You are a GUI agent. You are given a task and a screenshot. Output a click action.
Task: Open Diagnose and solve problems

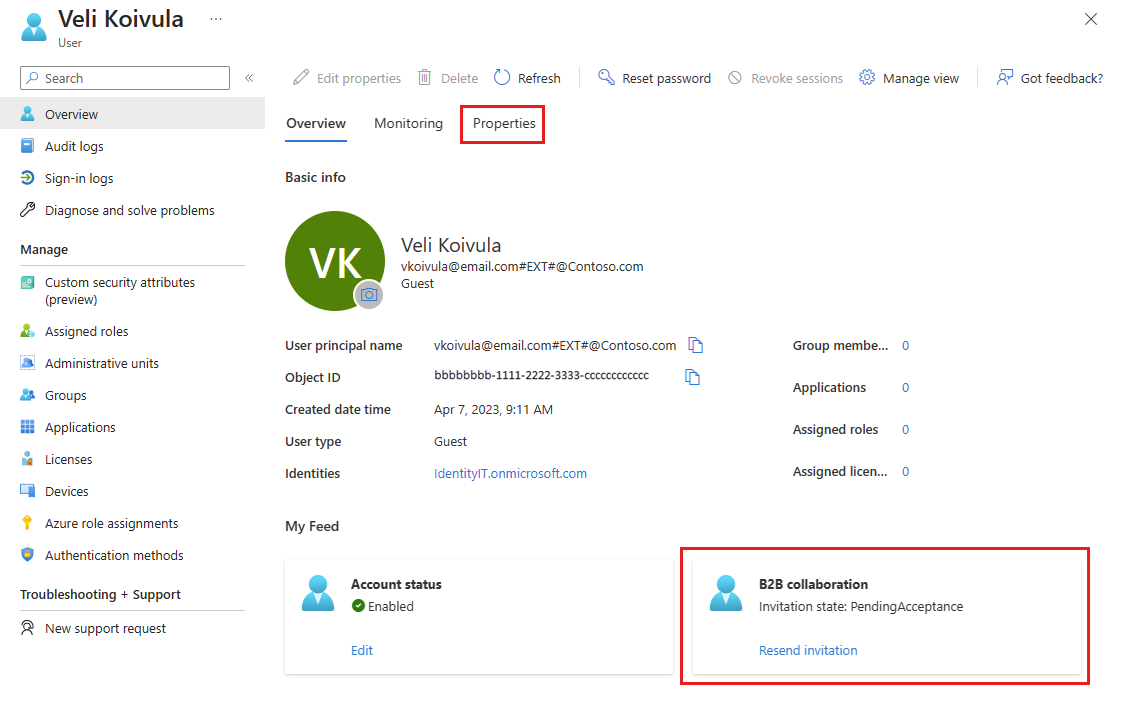128,209
